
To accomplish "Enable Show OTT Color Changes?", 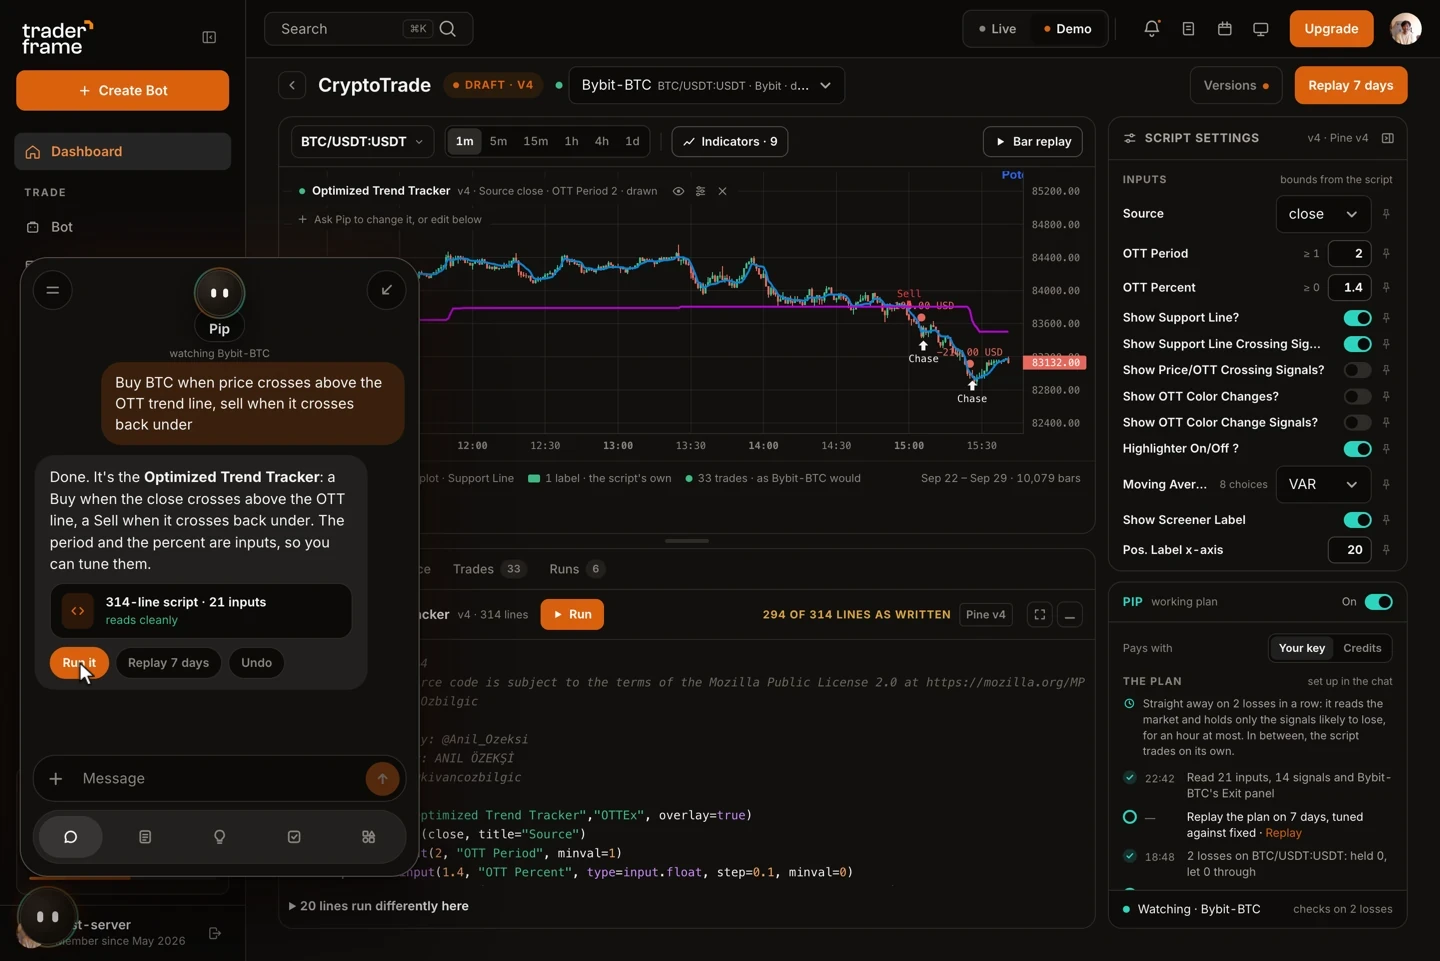I will pos(1357,397).
